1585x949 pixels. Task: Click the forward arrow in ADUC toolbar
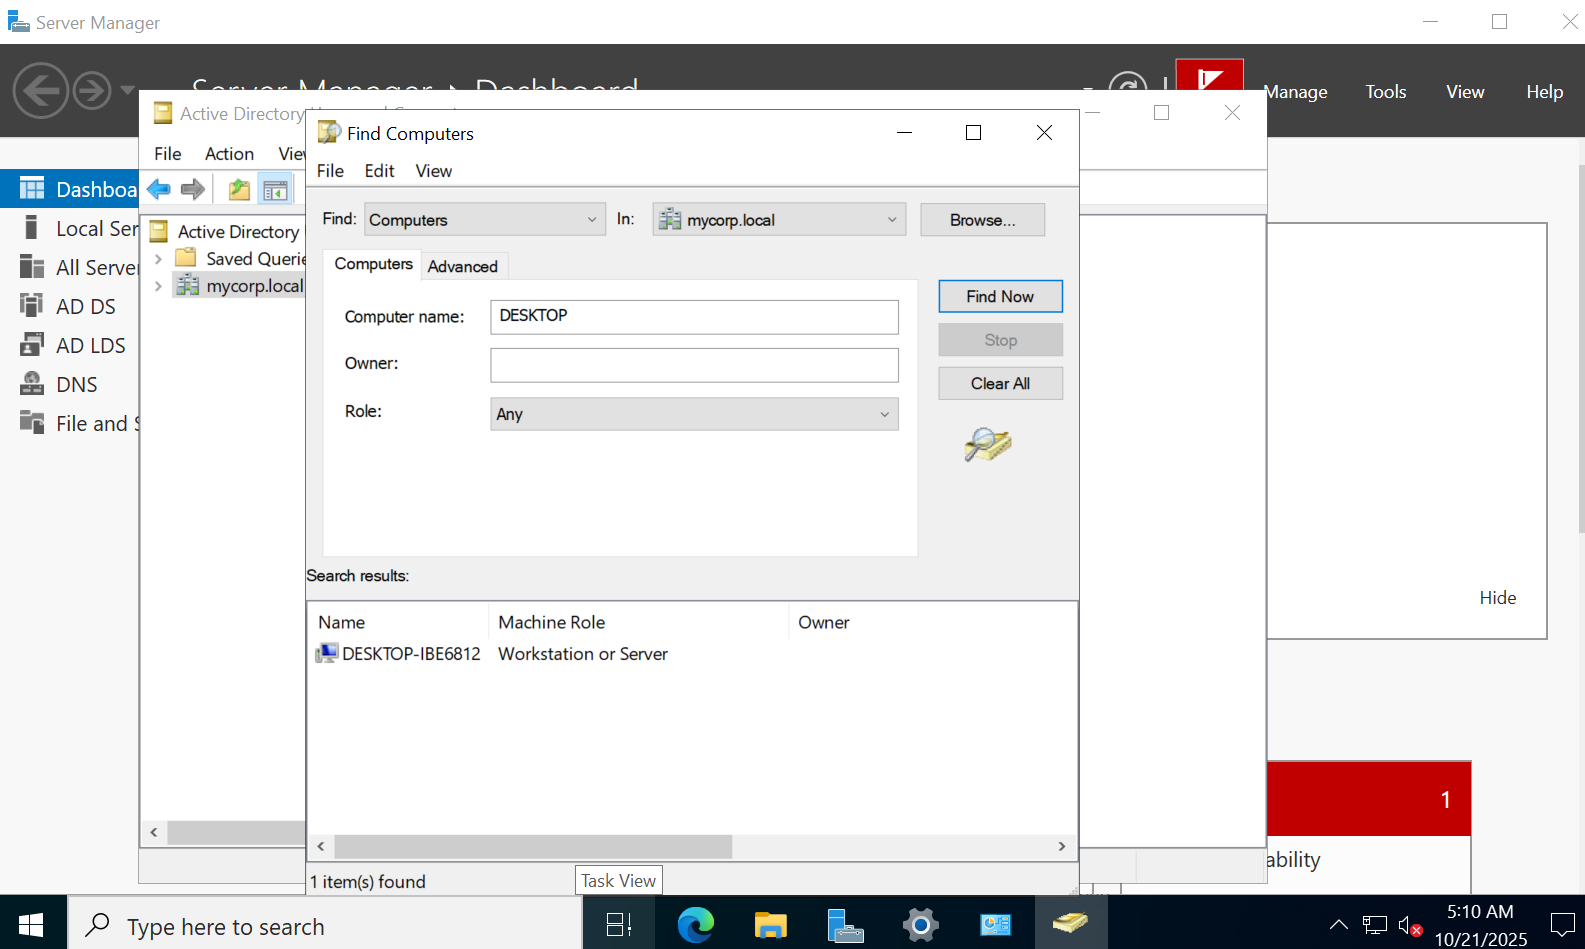pyautogui.click(x=193, y=189)
